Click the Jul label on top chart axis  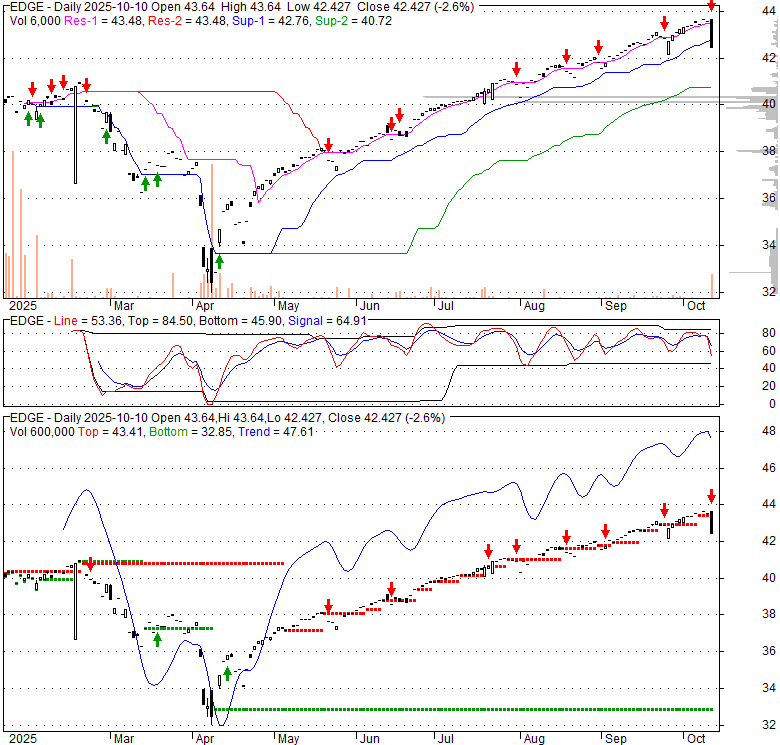pyautogui.click(x=446, y=305)
